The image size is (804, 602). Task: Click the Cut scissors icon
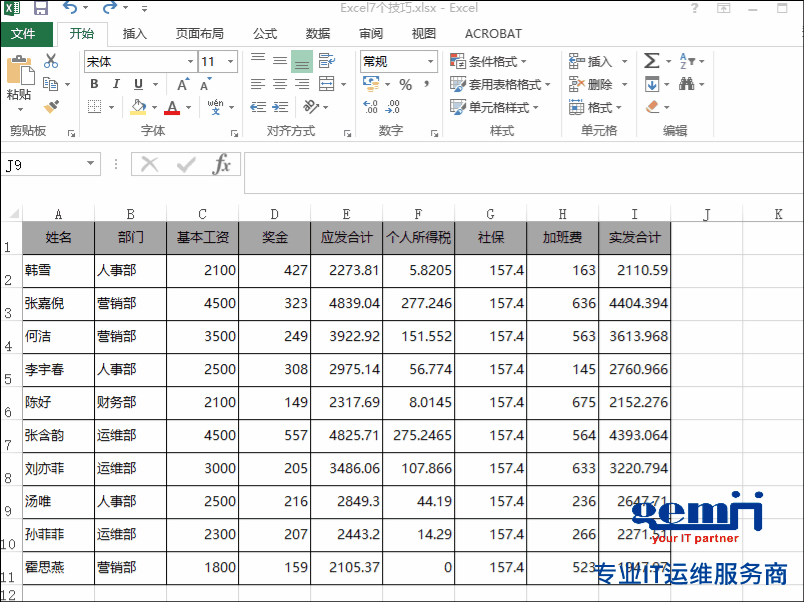(x=51, y=62)
